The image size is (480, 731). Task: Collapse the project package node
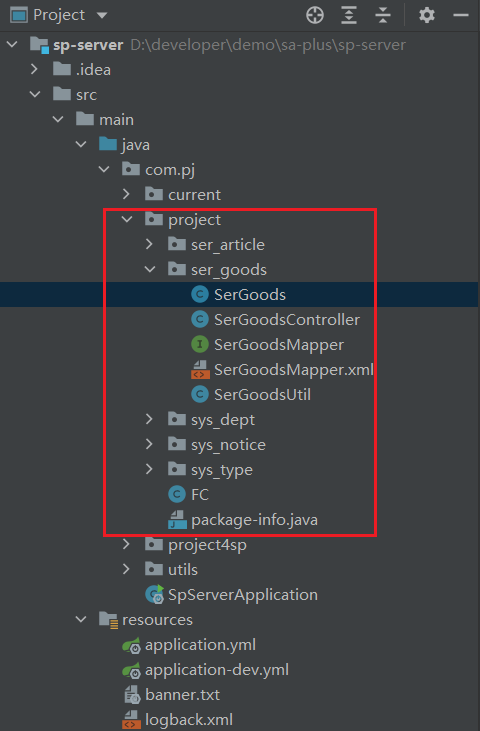point(127,220)
